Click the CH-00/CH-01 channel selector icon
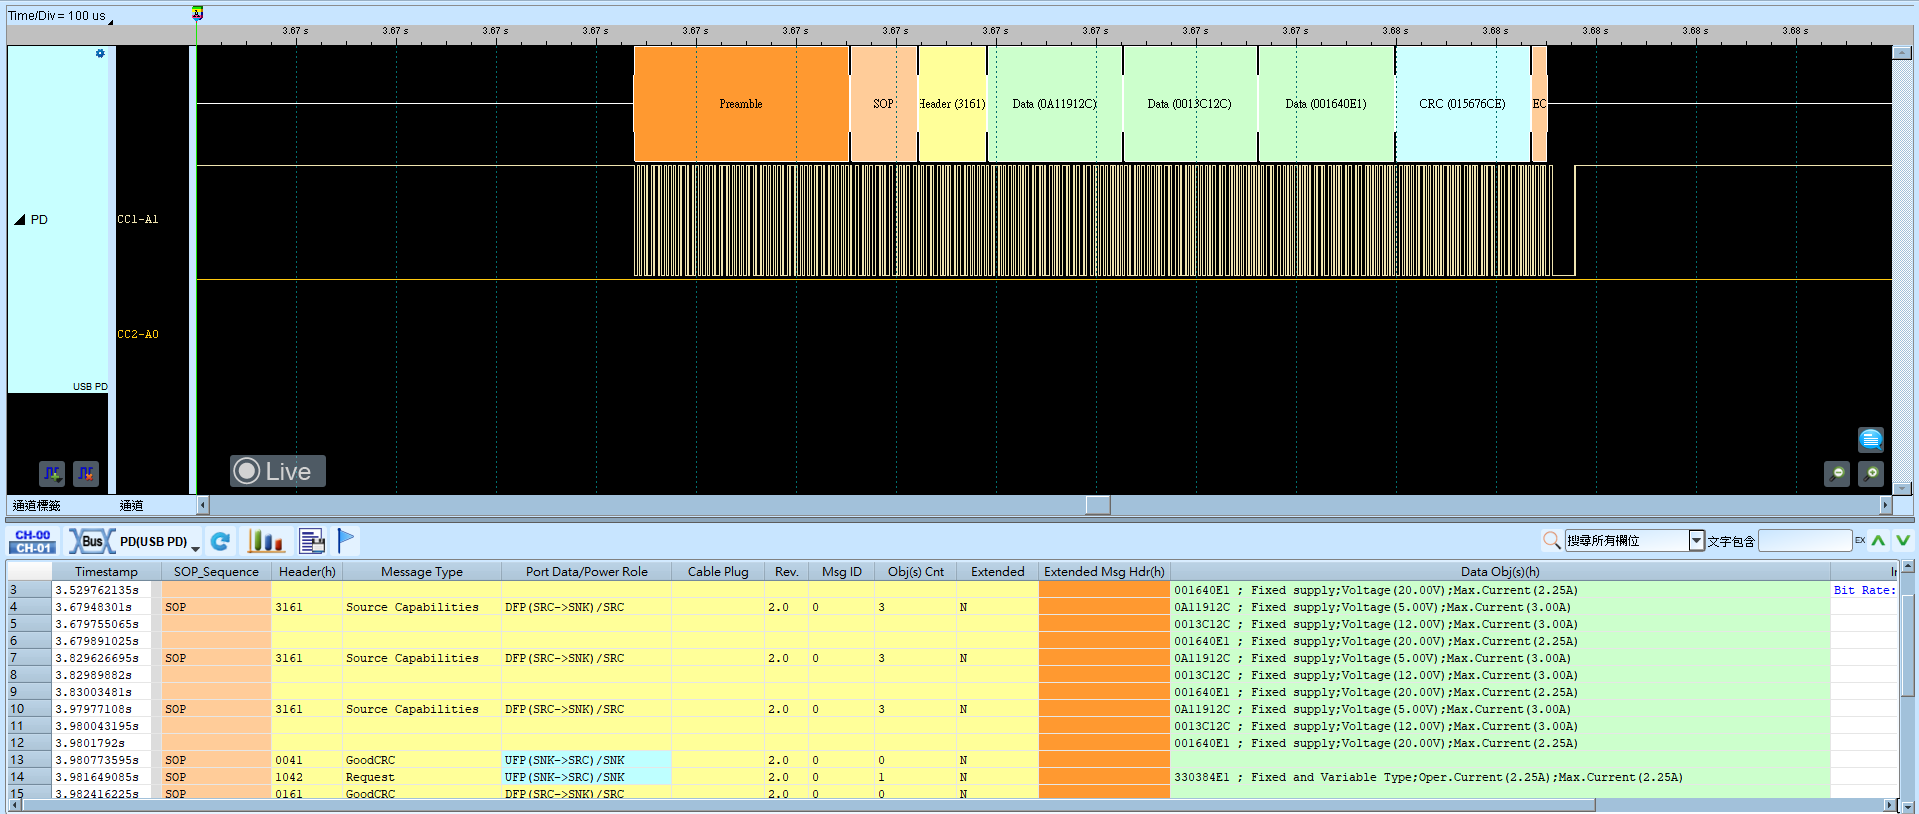 pyautogui.click(x=33, y=541)
